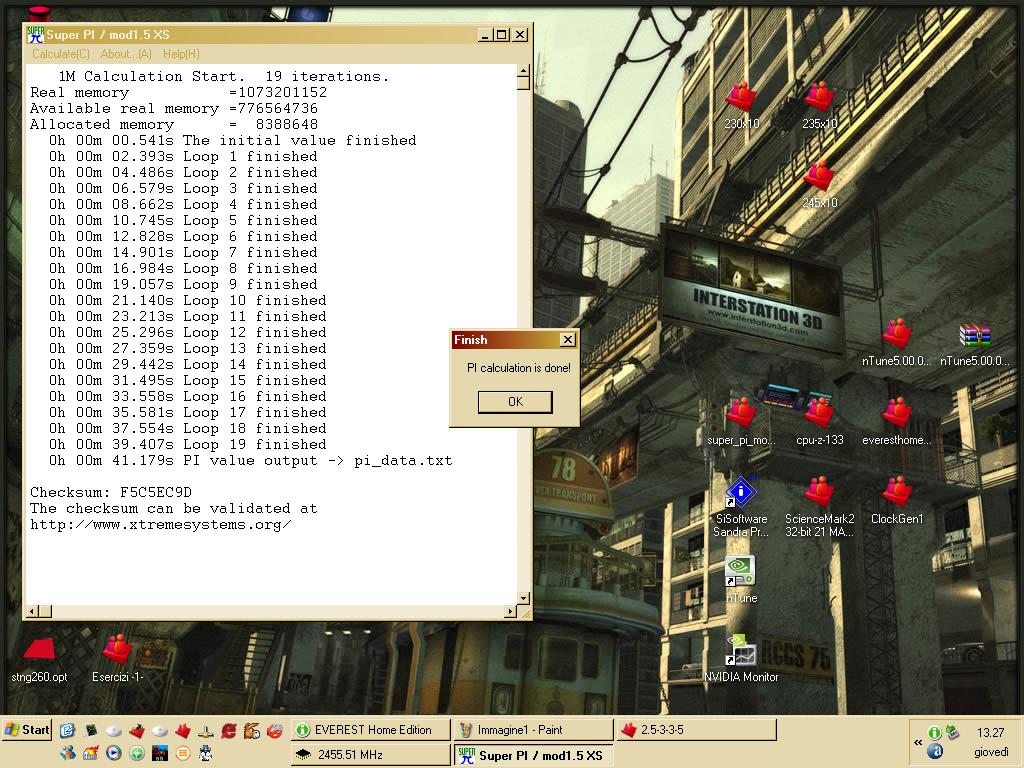
Task: Switch to the 2455.51 MHz taskbar button
Action: pos(370,755)
